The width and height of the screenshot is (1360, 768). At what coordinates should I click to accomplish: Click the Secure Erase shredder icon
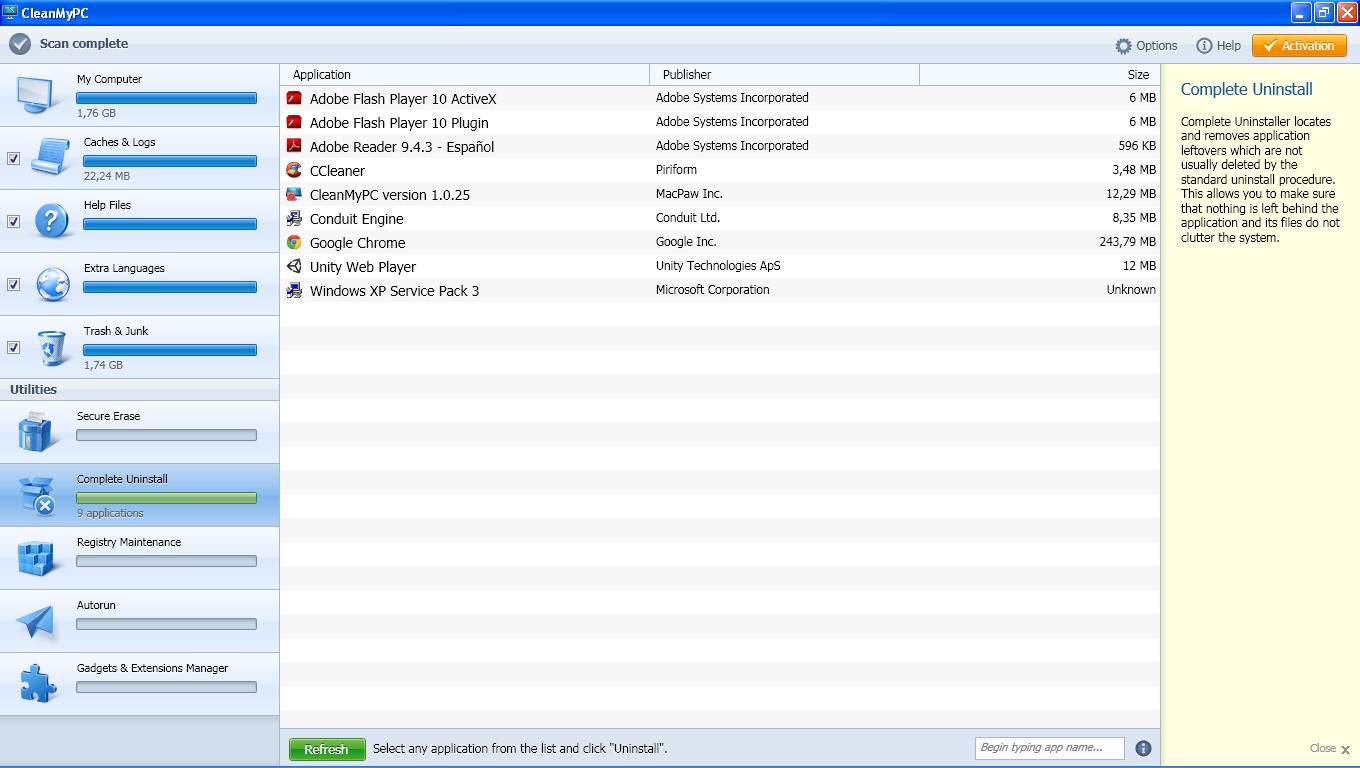pos(39,432)
